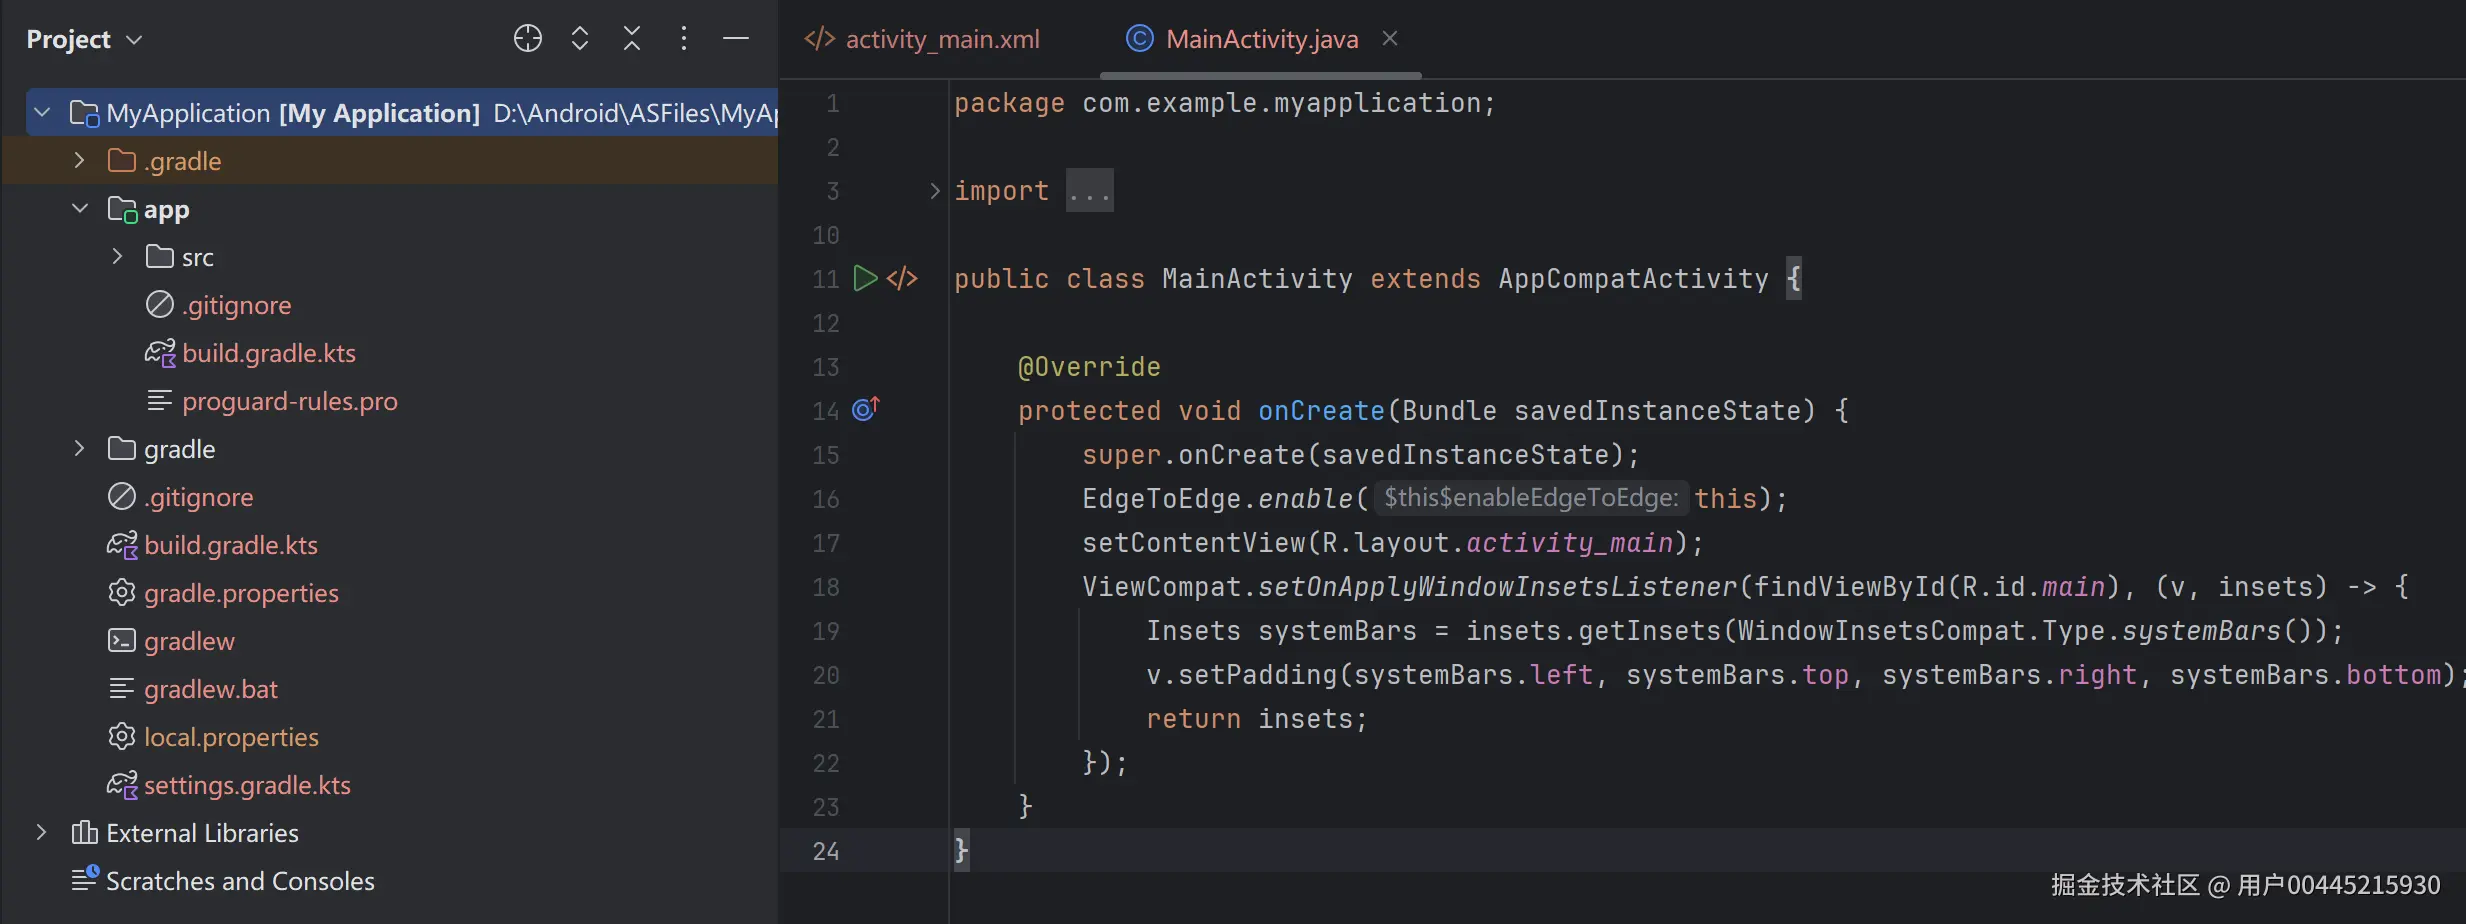The width and height of the screenshot is (2466, 924).
Task: Open local.properties file
Action: point(231,737)
